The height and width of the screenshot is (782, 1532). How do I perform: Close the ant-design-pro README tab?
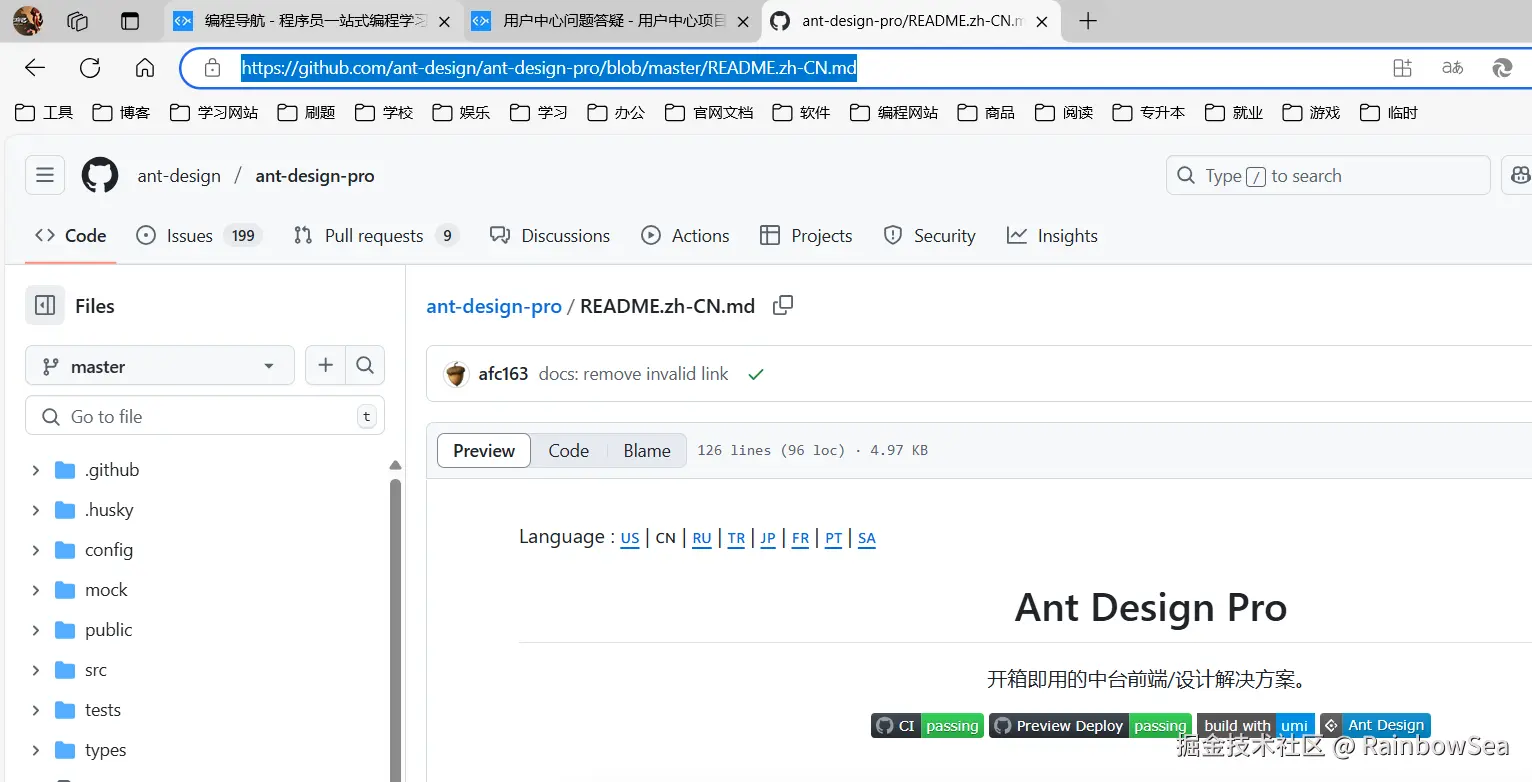tap(1041, 21)
